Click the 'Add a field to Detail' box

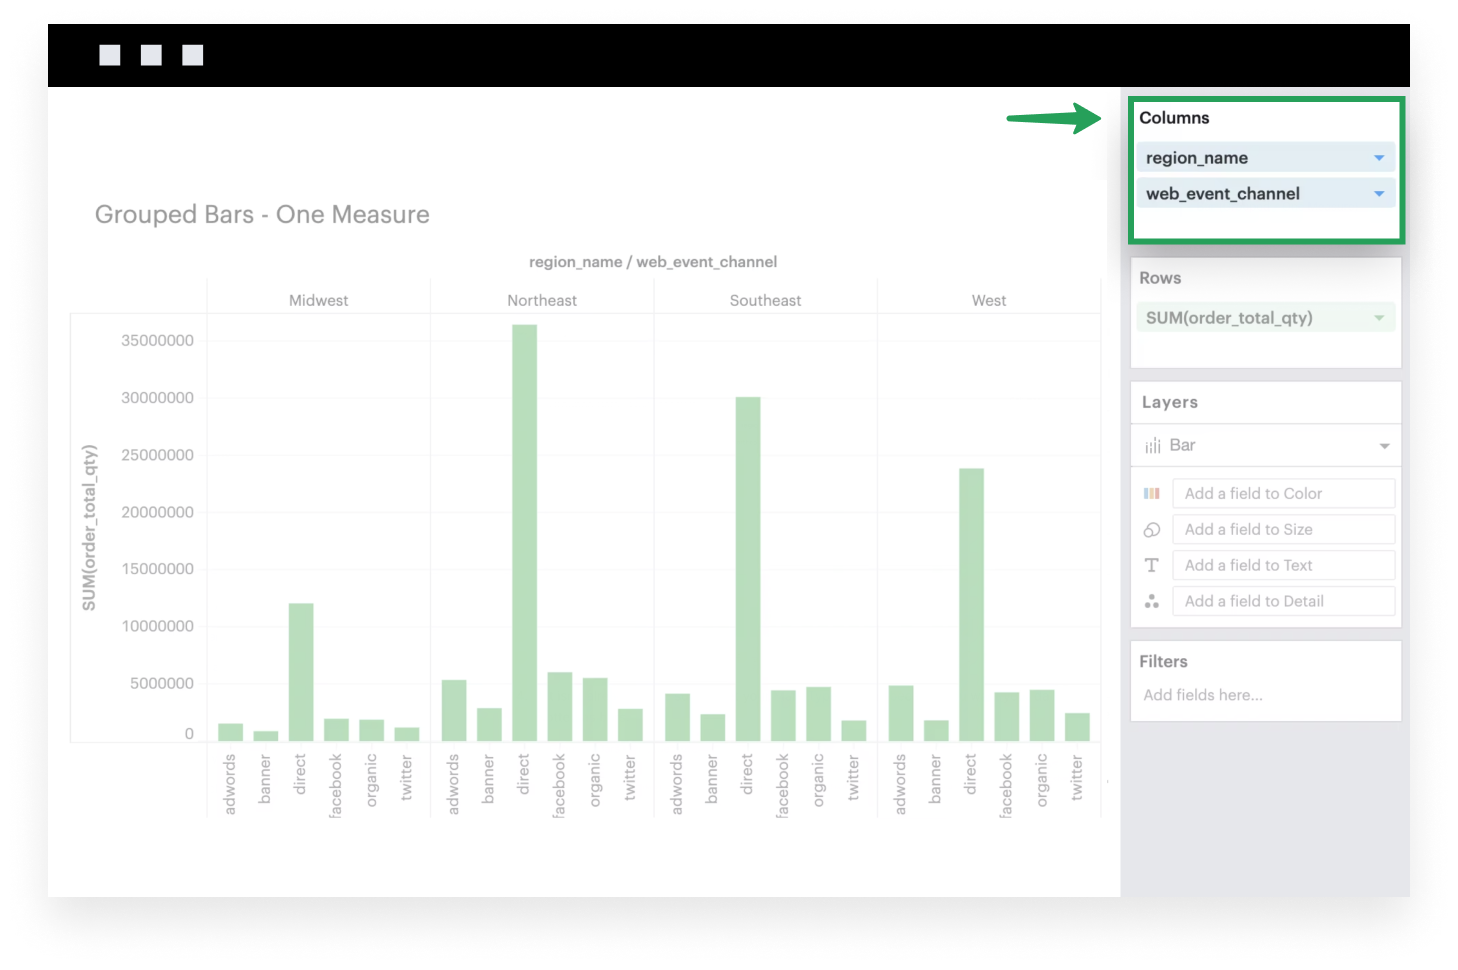(1283, 601)
